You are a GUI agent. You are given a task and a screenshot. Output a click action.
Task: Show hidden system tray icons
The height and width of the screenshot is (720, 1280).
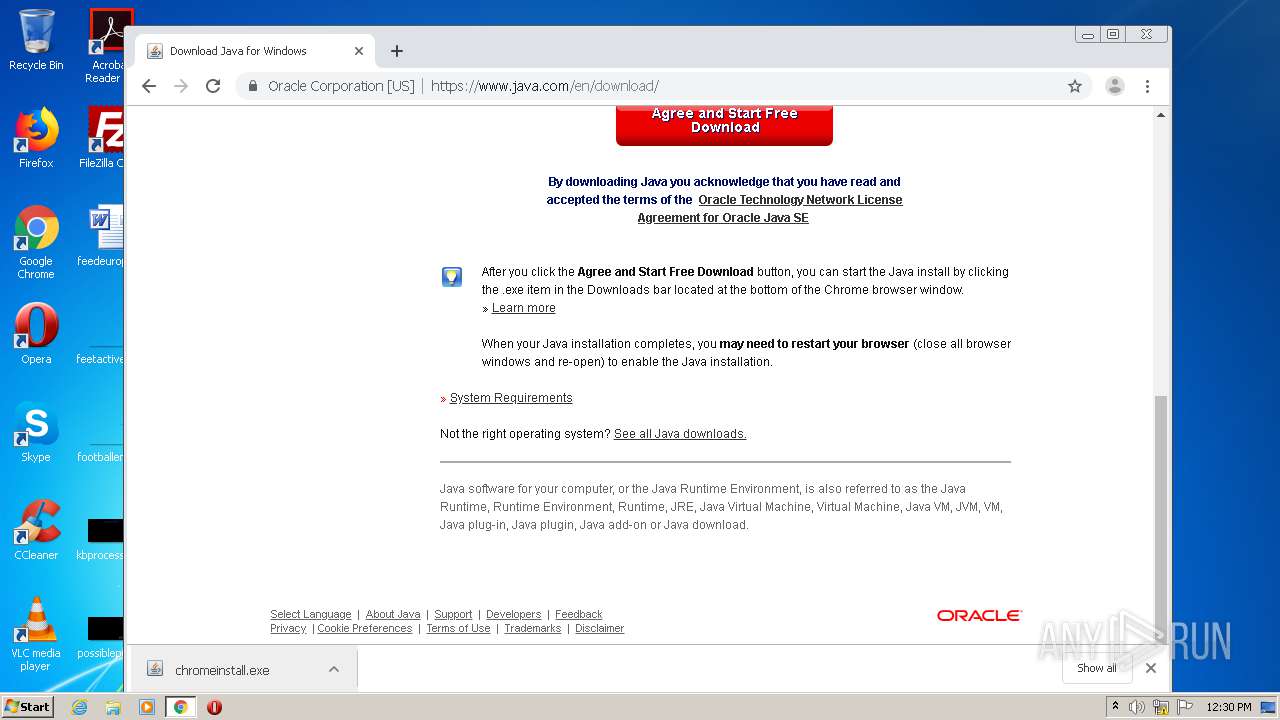coord(1116,707)
